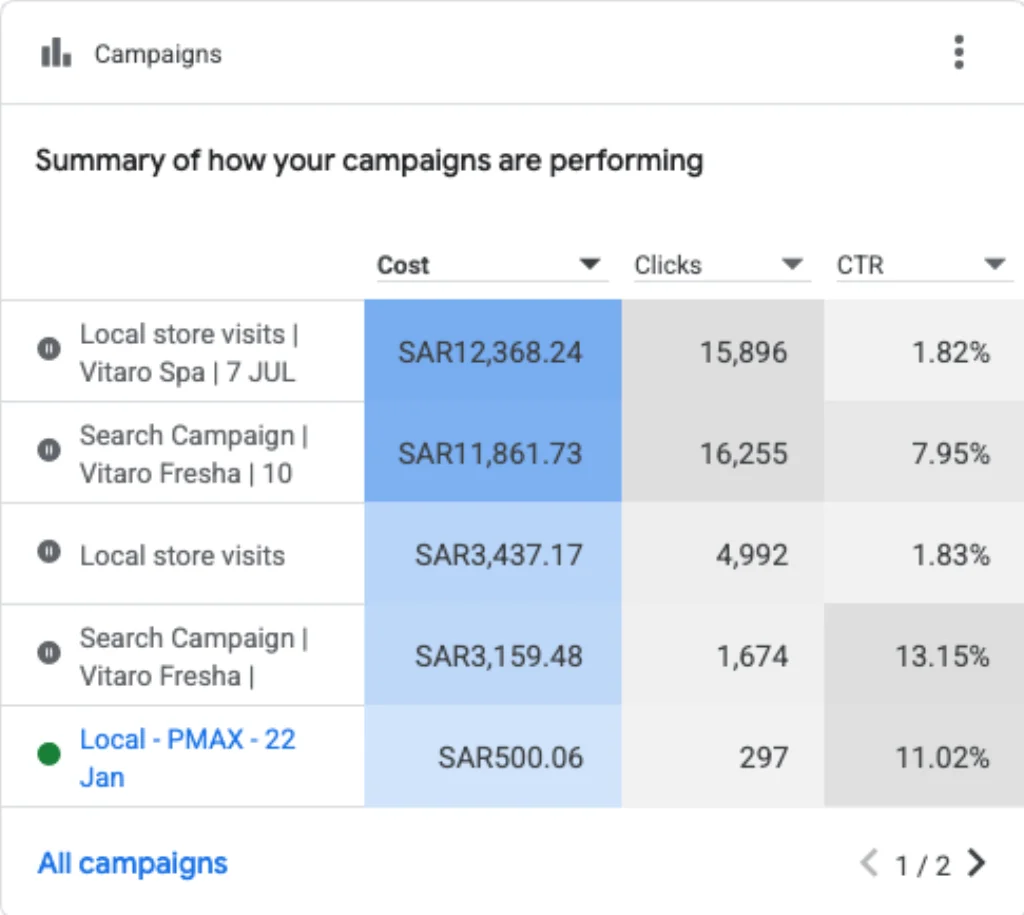
Task: Select the Campaigns card title
Action: click(x=158, y=54)
